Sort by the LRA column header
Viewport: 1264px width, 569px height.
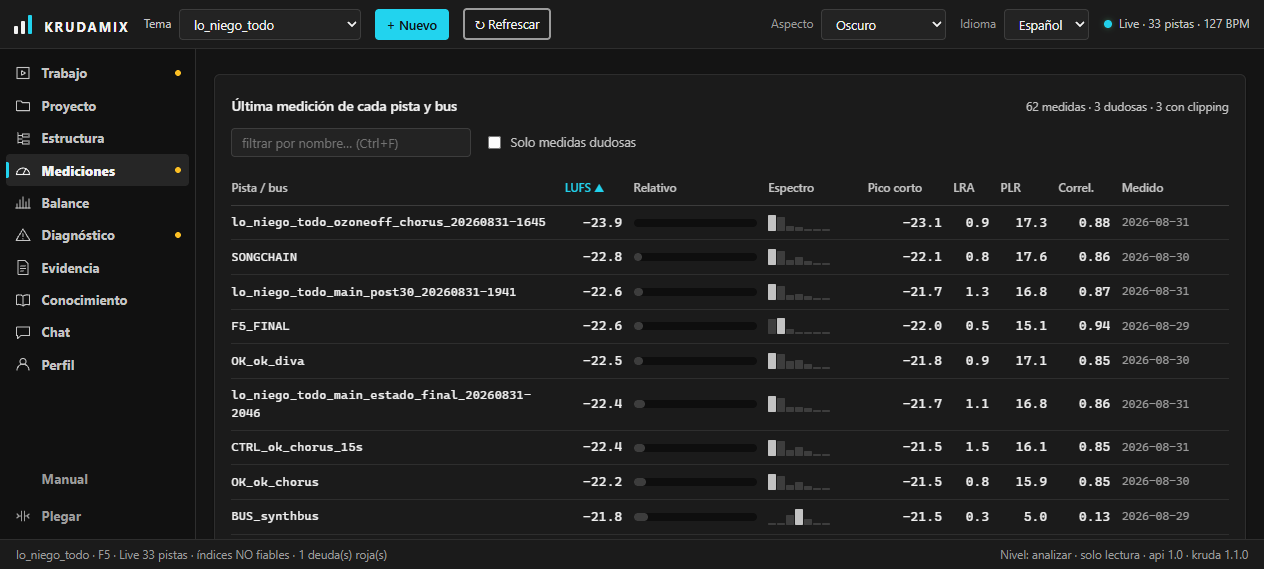coord(964,188)
